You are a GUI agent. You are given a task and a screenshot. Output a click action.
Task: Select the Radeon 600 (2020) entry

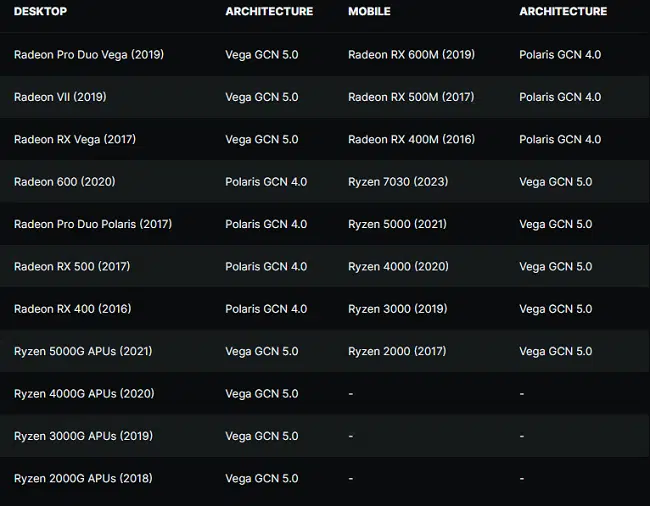tap(65, 182)
